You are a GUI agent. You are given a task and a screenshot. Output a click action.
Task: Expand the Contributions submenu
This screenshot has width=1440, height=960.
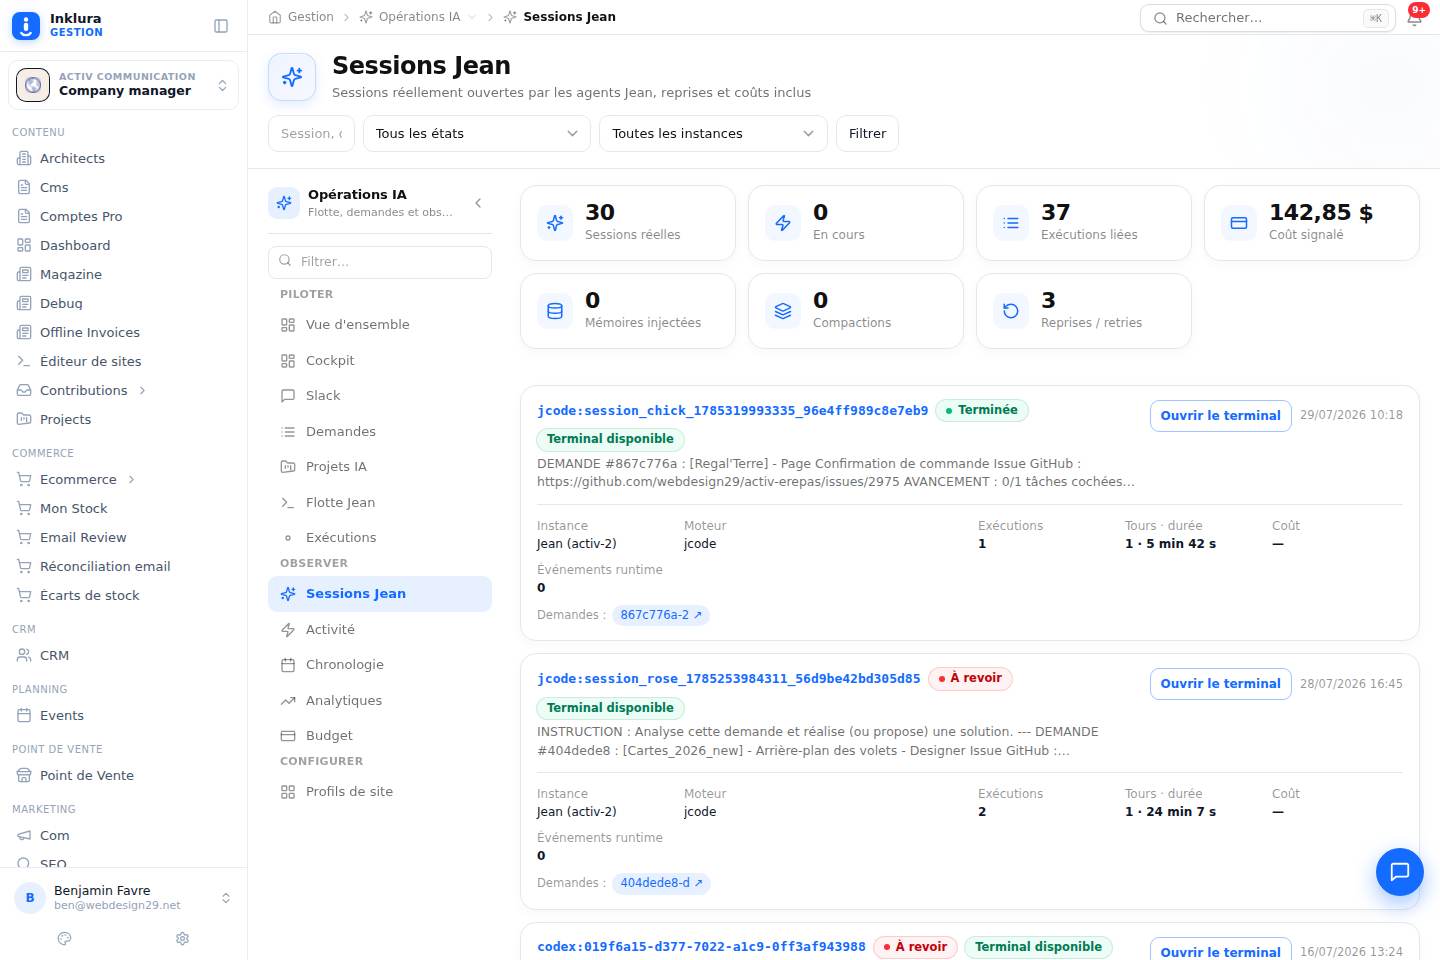[142, 390]
